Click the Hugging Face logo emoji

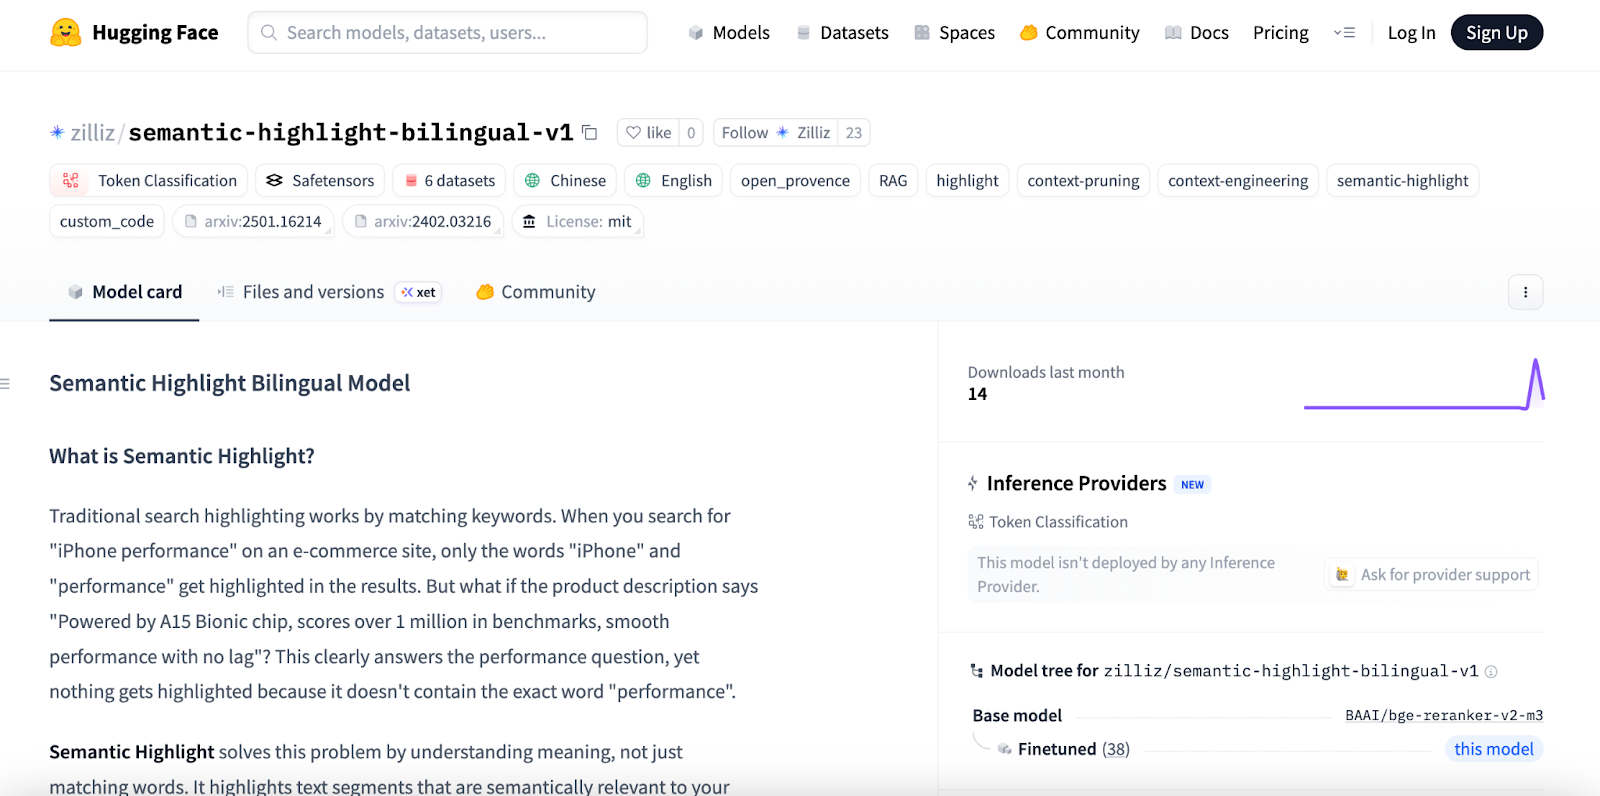pos(66,33)
